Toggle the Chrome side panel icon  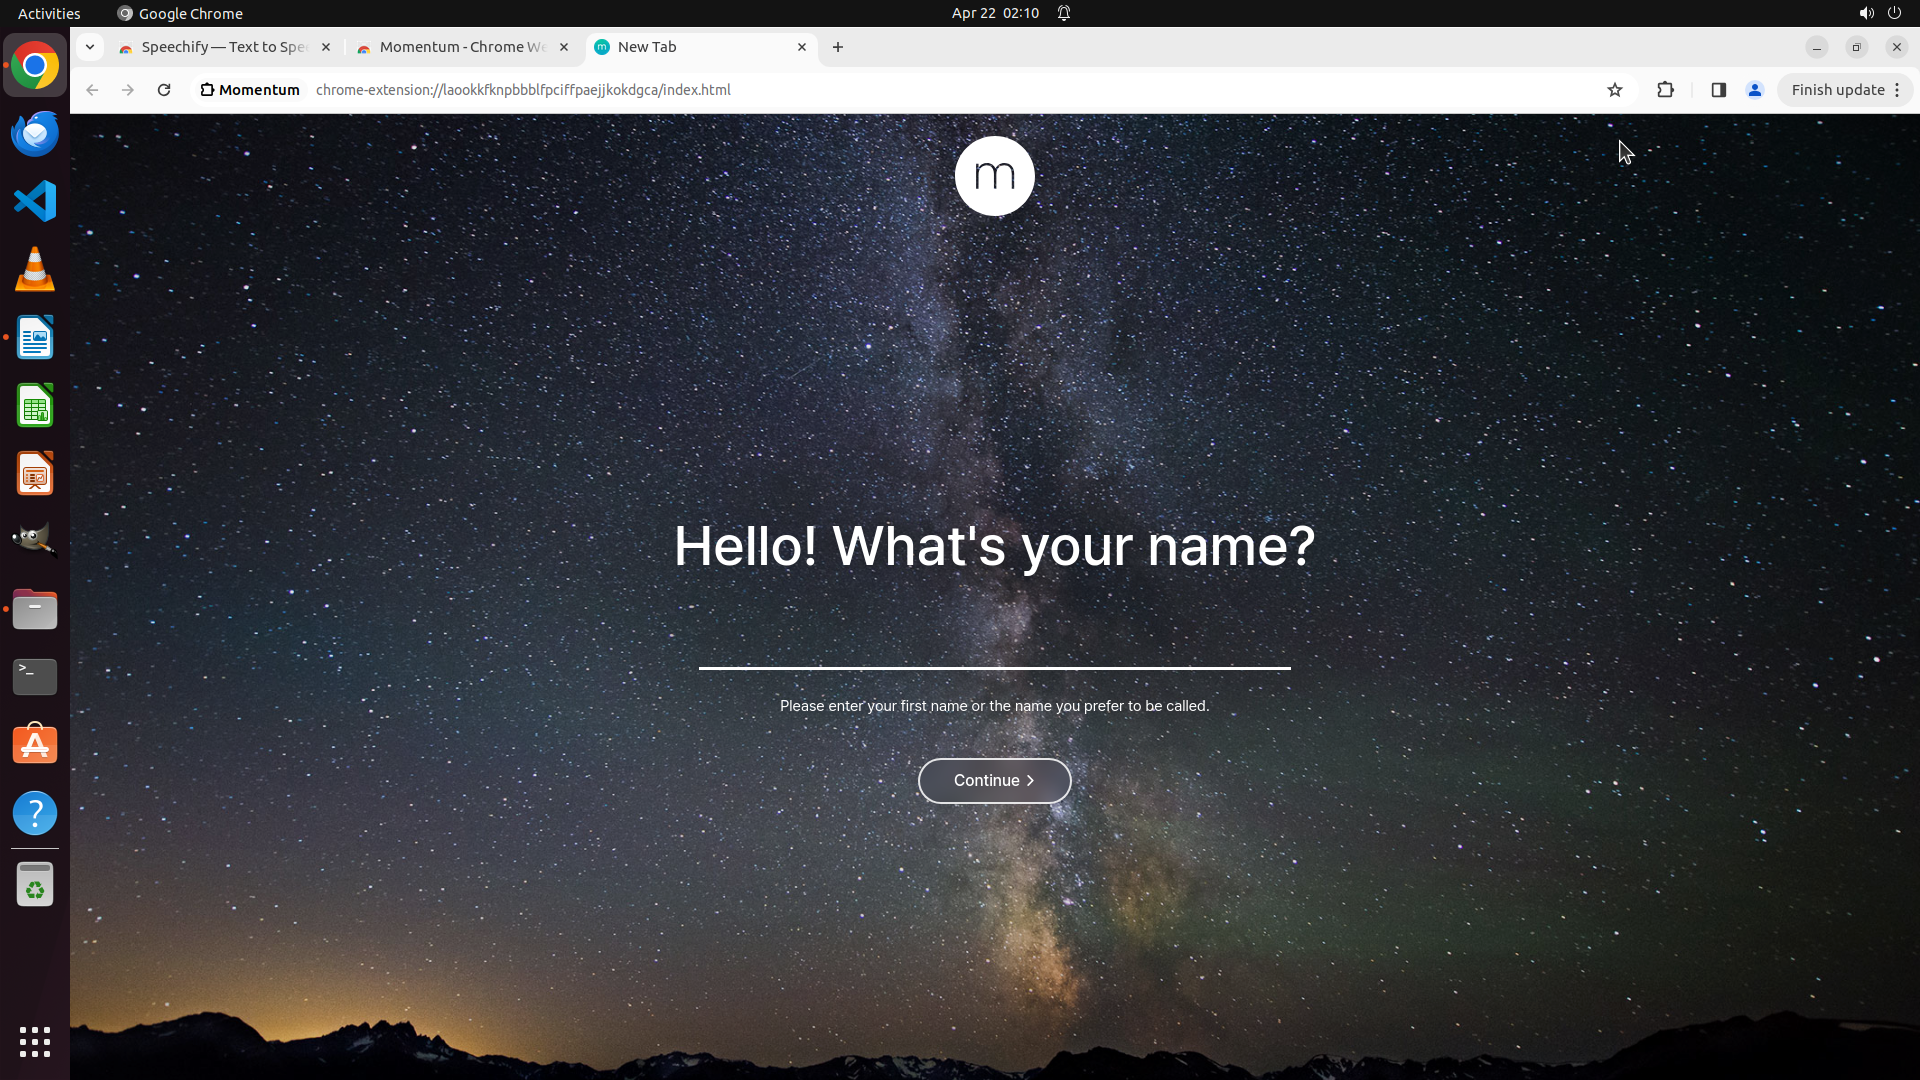tap(1718, 90)
